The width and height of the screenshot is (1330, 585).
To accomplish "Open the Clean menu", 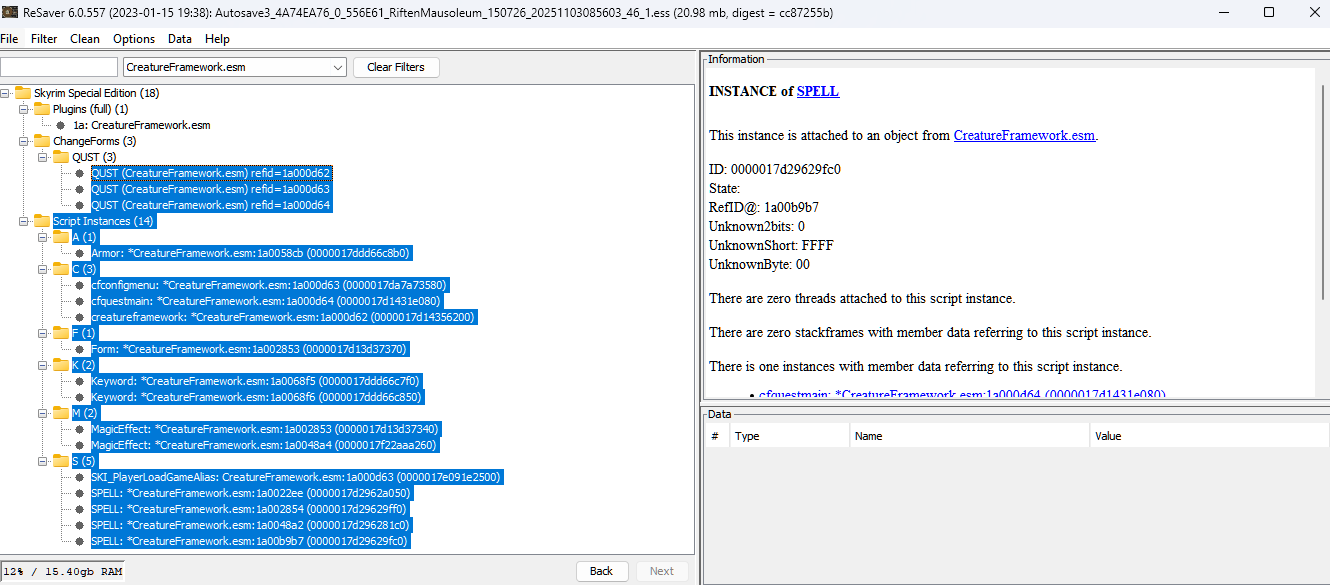I will click(x=85, y=39).
